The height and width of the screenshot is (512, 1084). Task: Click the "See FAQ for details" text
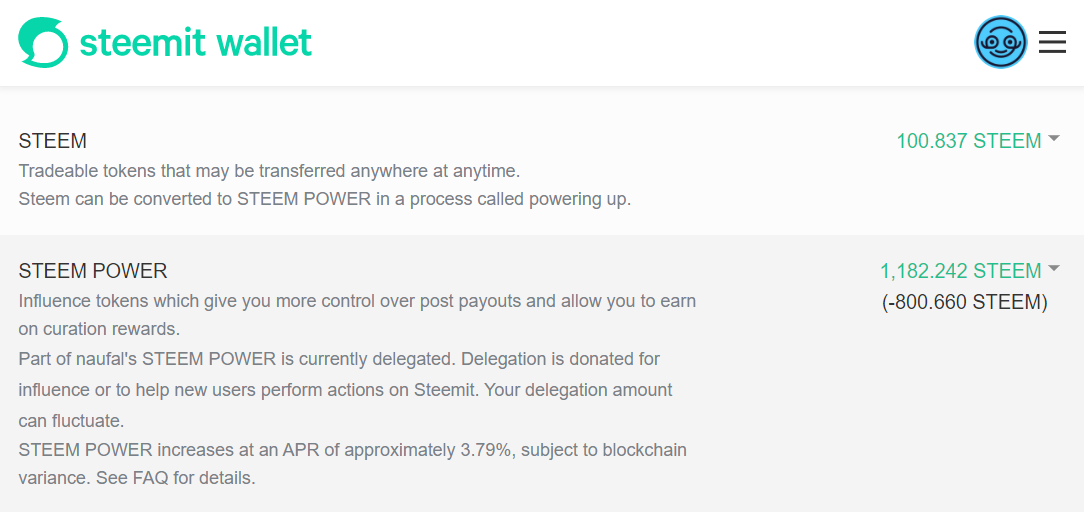point(176,477)
